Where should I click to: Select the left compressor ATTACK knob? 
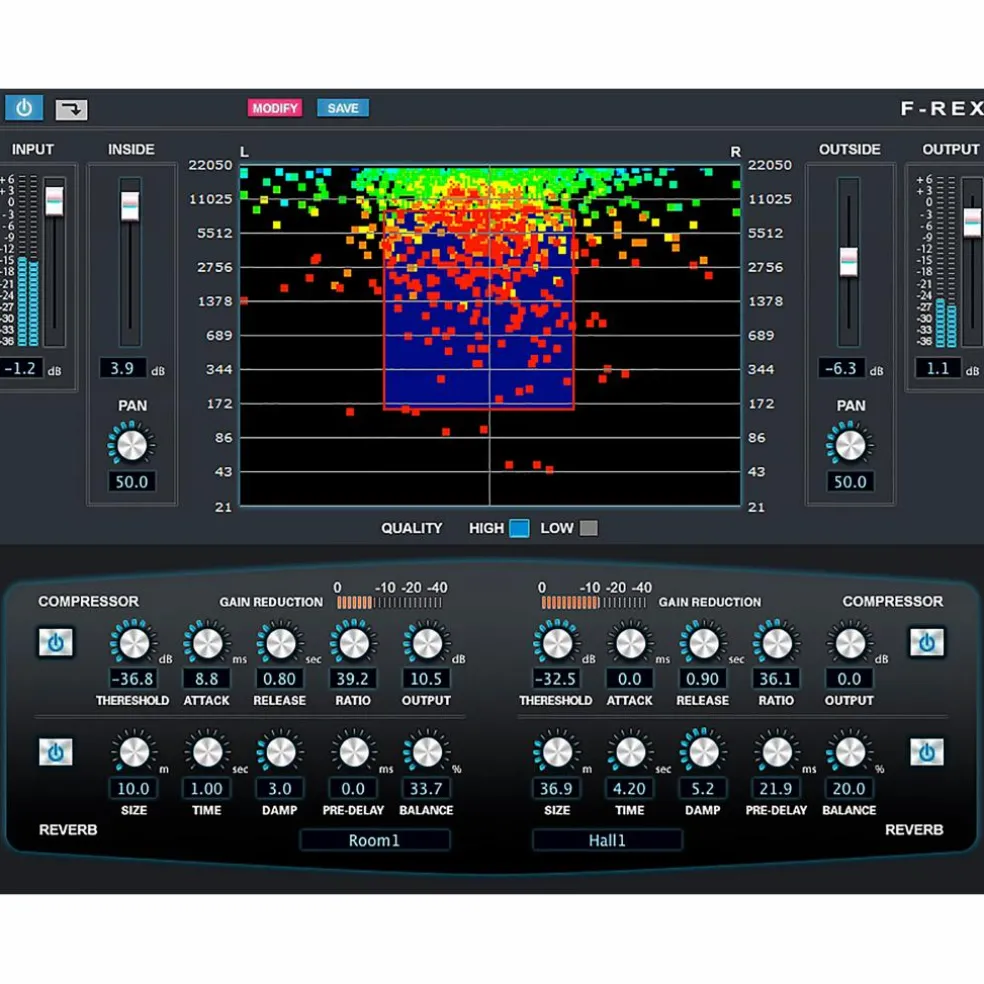coord(207,643)
